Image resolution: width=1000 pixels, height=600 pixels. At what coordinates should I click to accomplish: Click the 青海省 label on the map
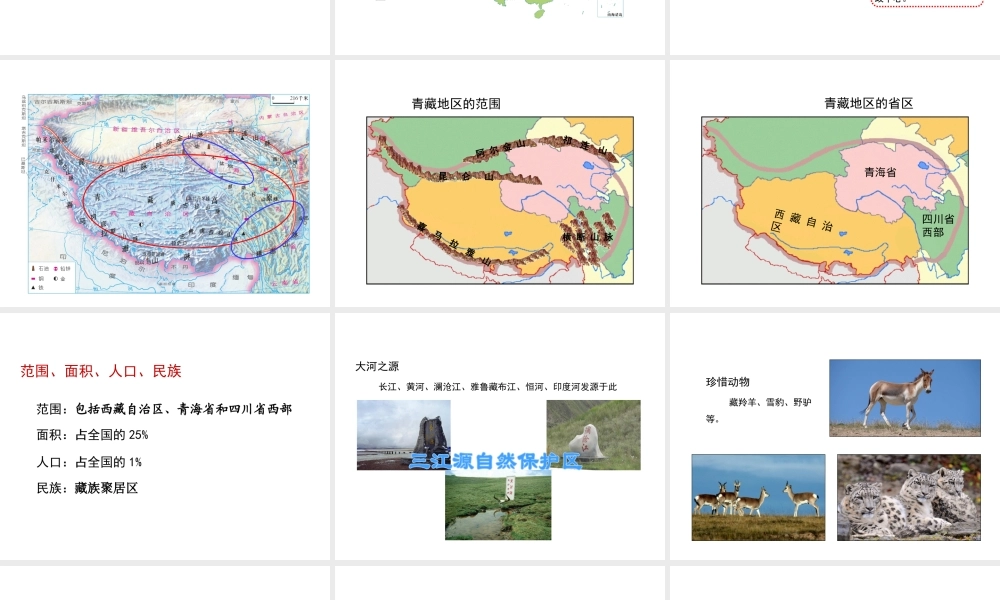pos(880,172)
